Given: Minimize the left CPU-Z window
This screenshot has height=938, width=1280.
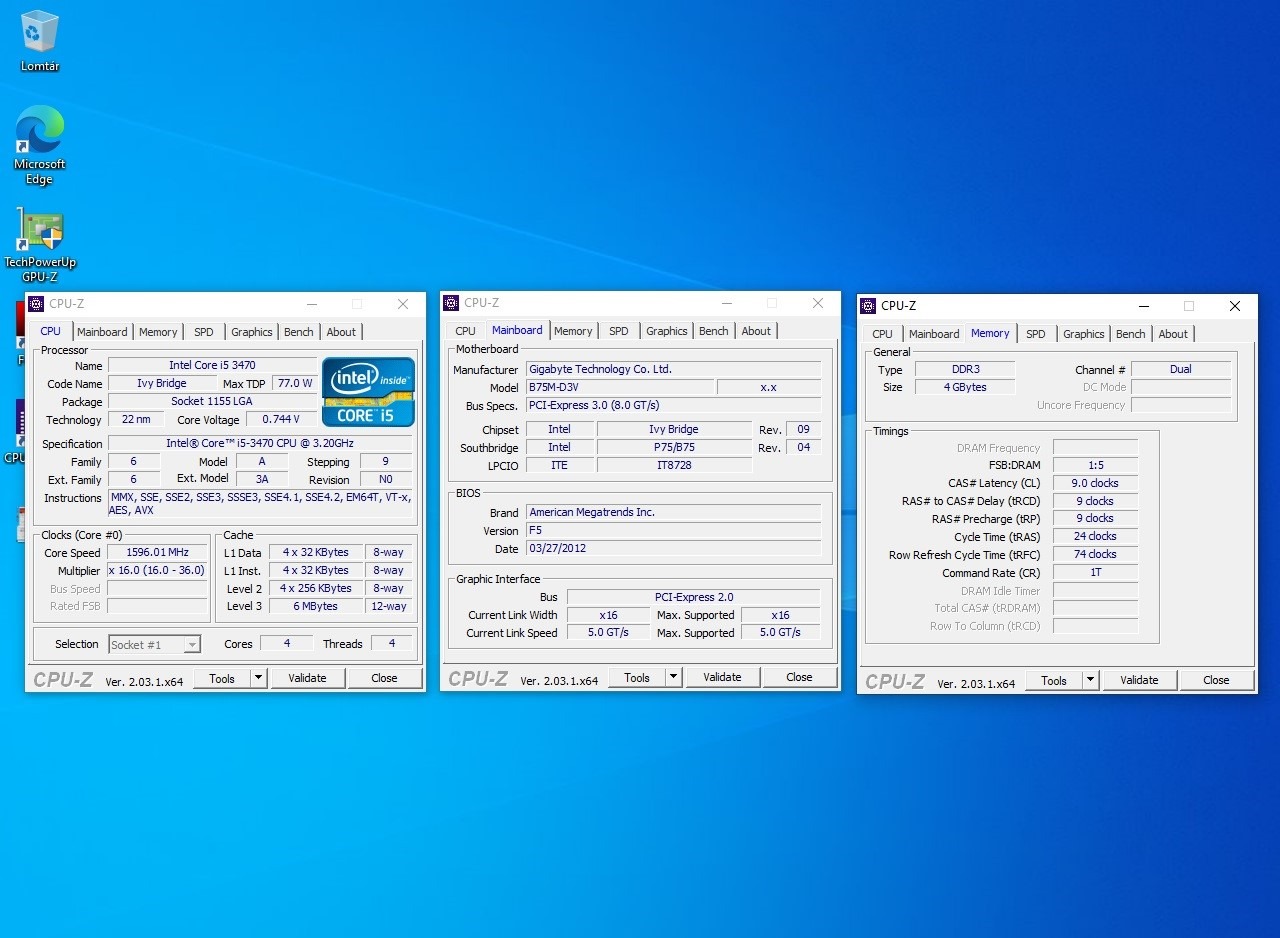Looking at the screenshot, I should (312, 304).
